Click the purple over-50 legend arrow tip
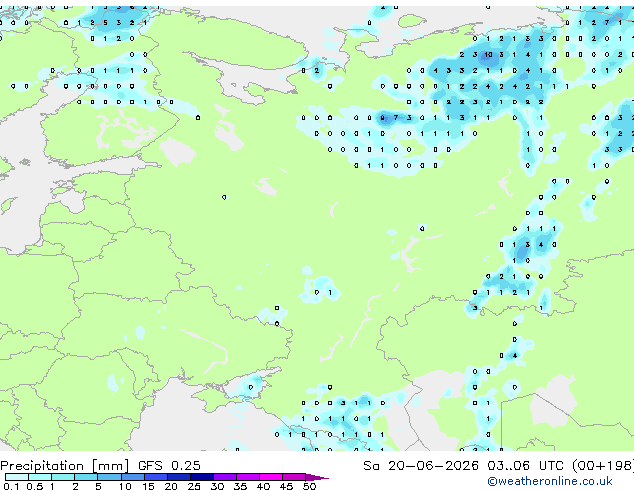 [317, 477]
